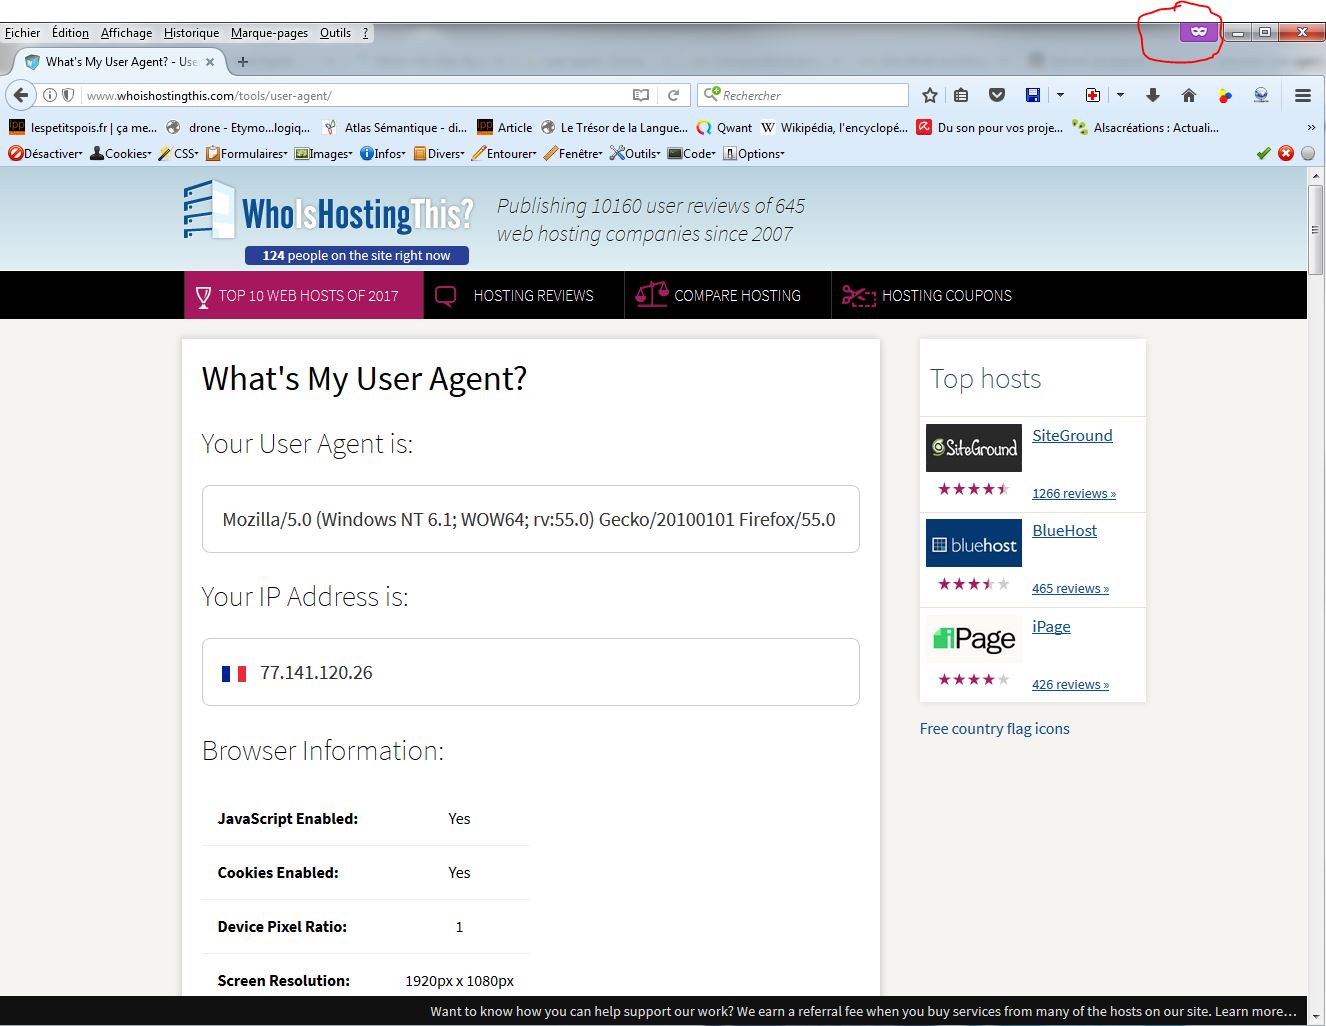The image size is (1326, 1026).
Task: Show more bookmarks with the chevron
Action: click(x=1311, y=127)
